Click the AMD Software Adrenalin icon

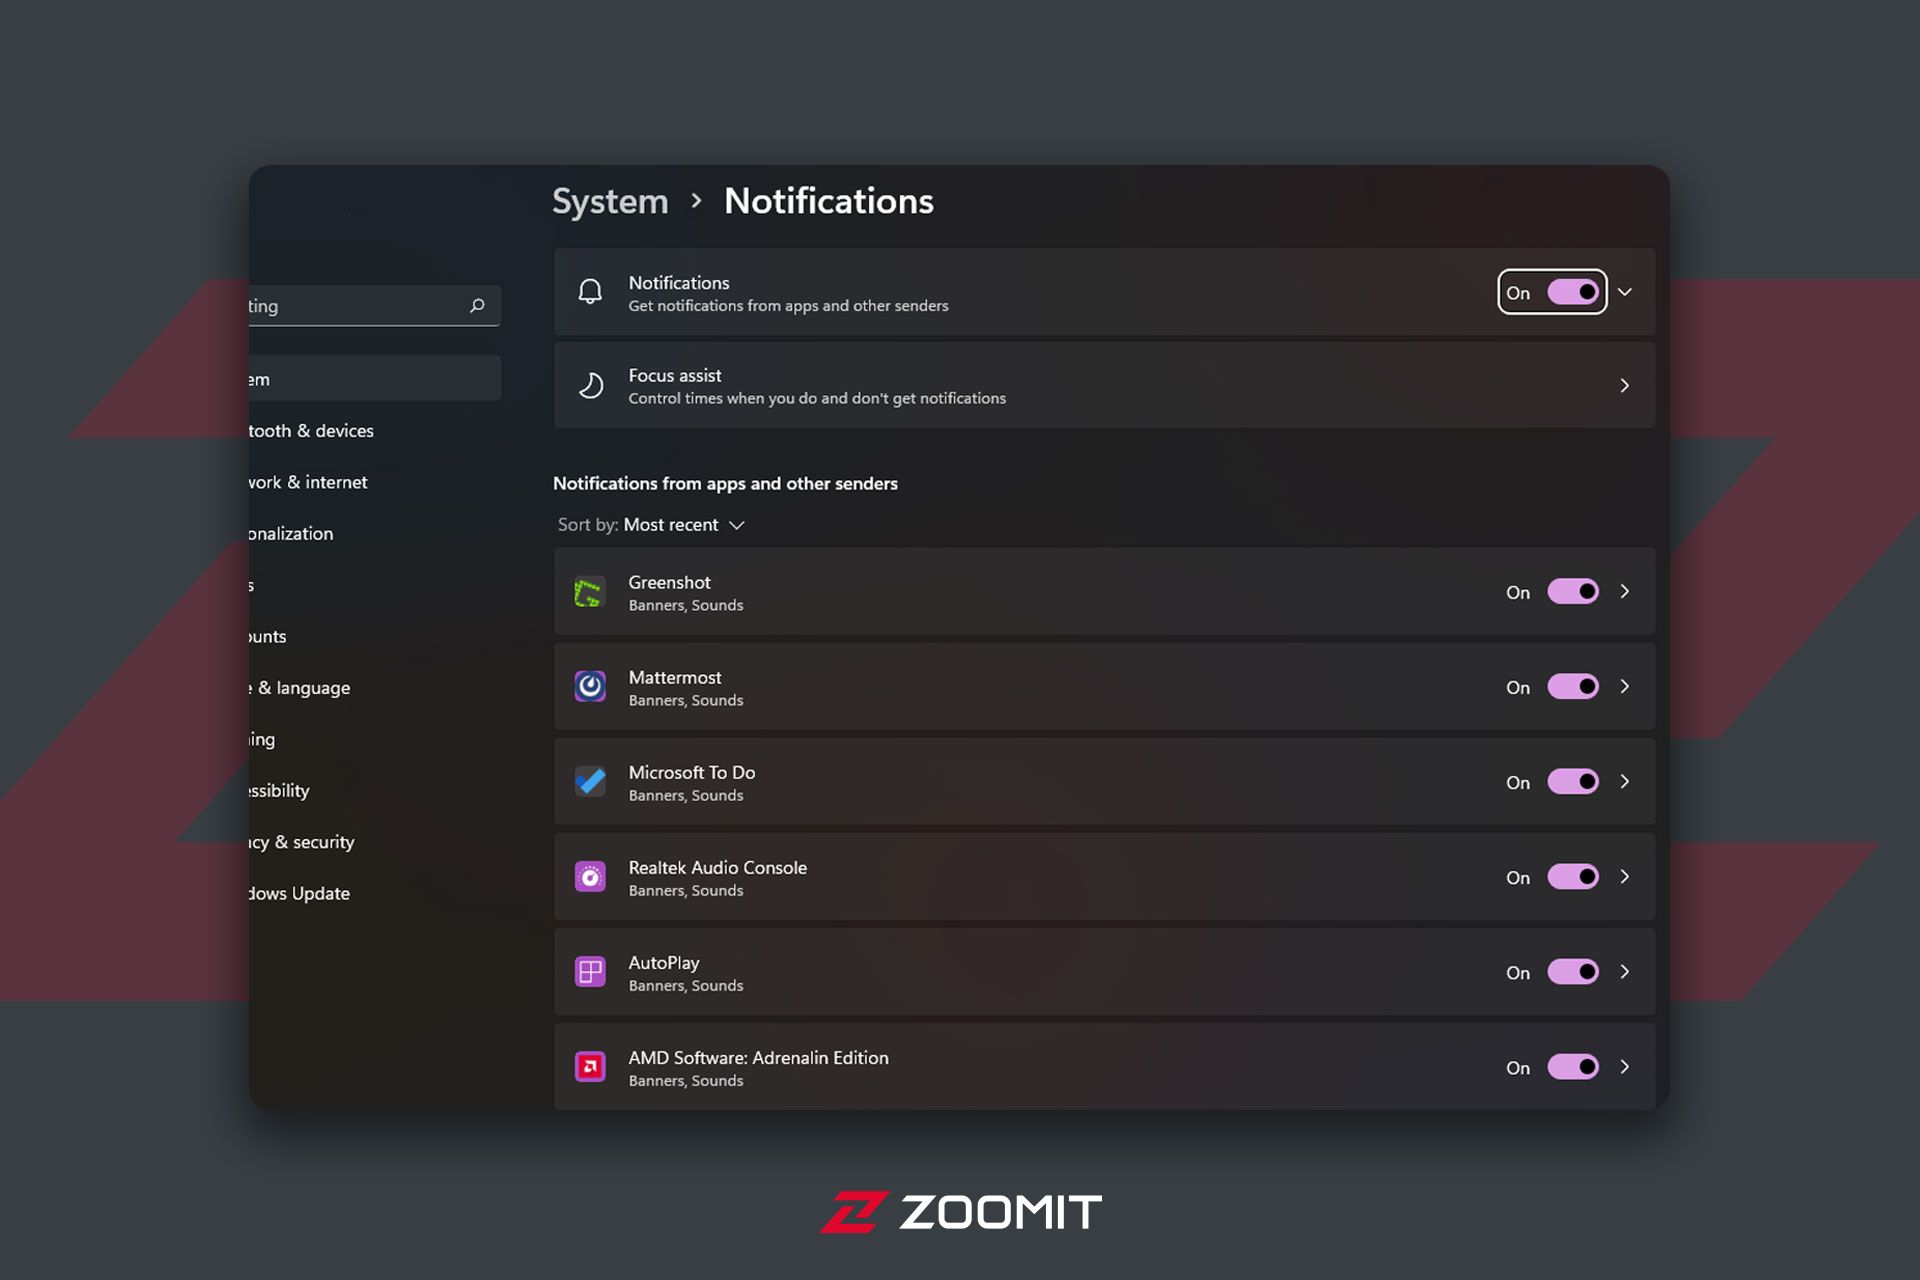590,1067
